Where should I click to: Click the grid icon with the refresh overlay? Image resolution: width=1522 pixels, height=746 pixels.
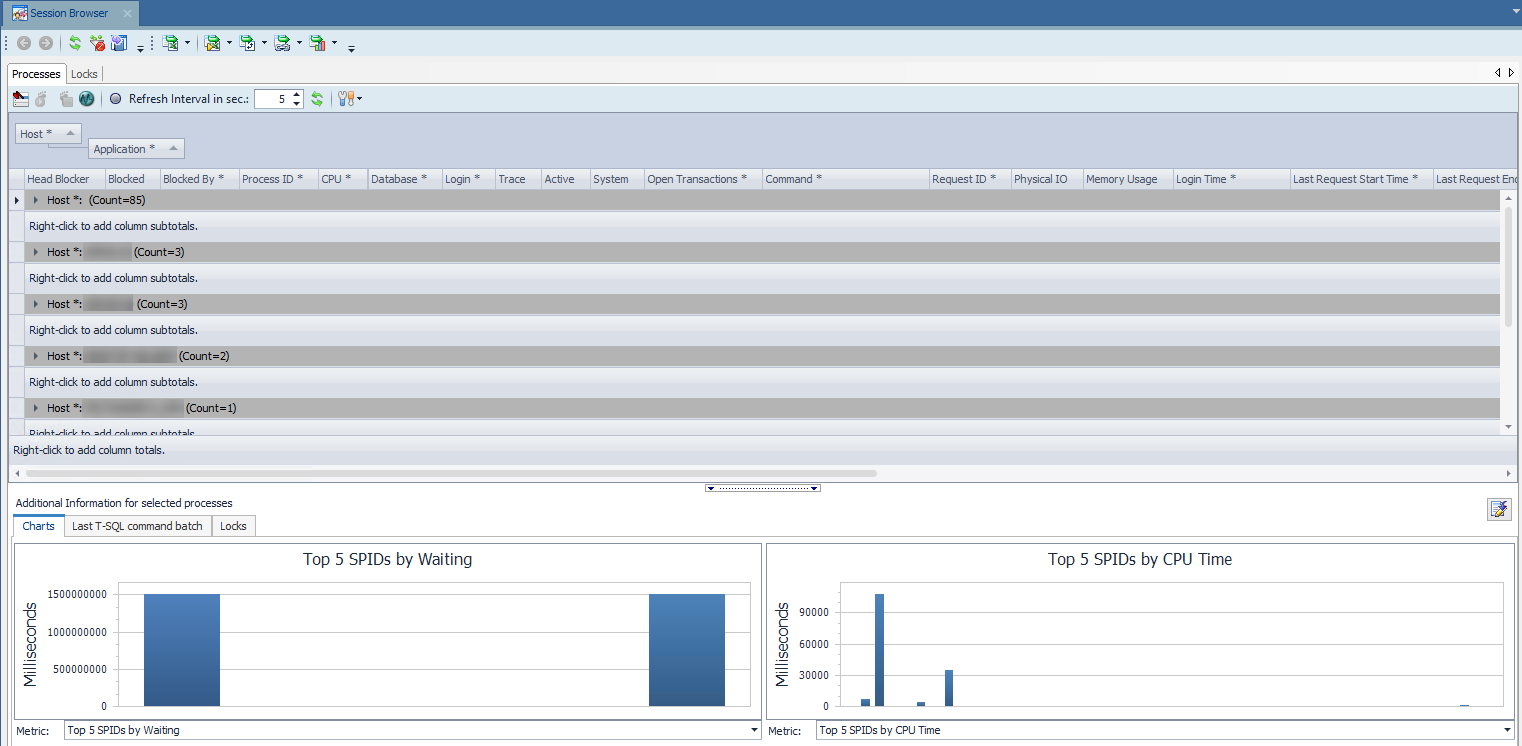[248, 43]
